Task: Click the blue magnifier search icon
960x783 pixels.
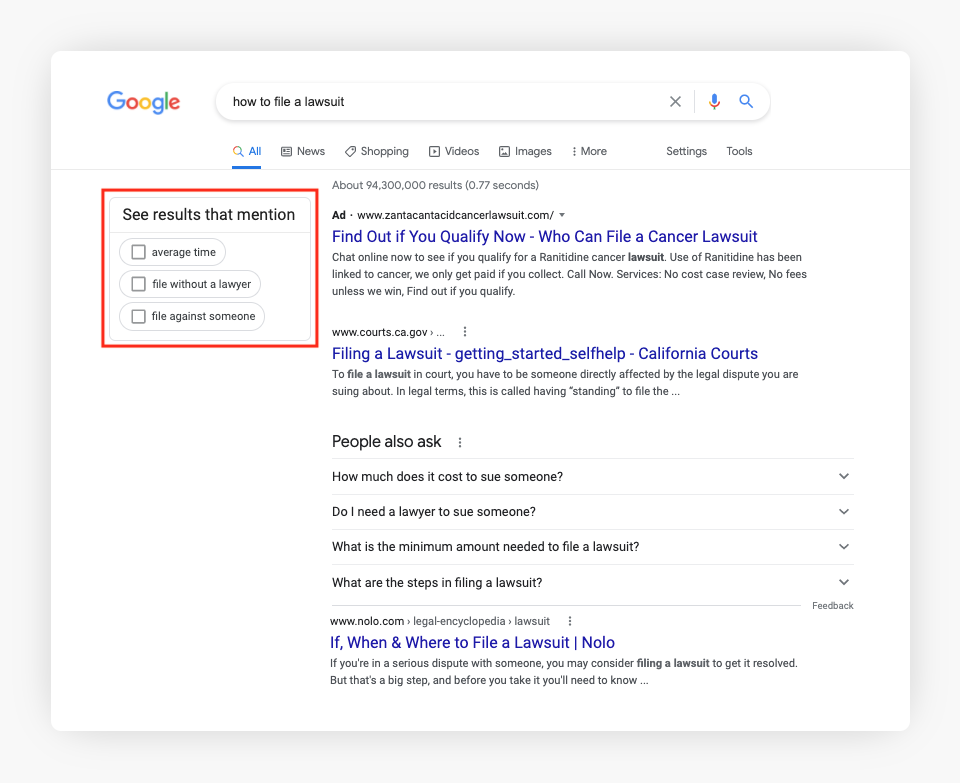Action: pyautogui.click(x=746, y=102)
